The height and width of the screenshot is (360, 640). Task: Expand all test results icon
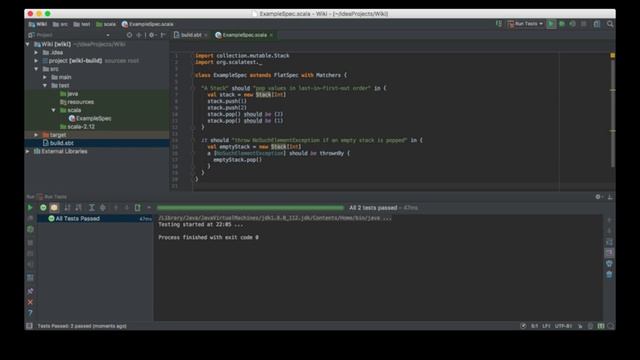click(x=92, y=208)
